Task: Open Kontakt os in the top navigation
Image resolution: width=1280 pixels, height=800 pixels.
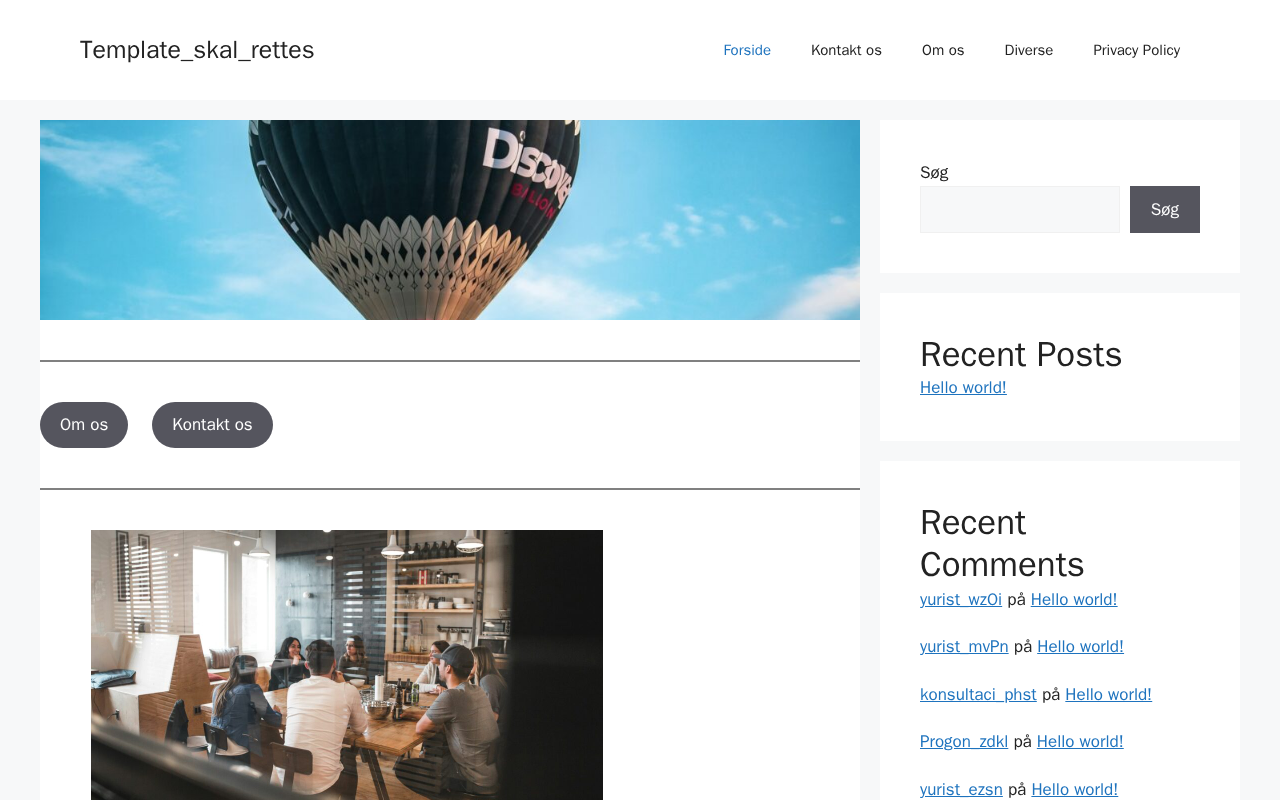Action: 846,50
